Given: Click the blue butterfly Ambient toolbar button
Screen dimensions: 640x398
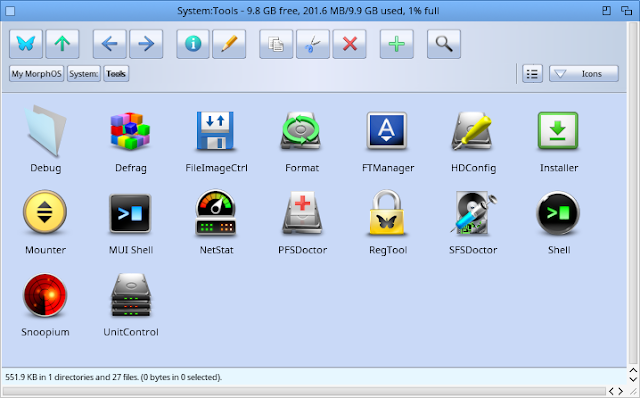Looking at the screenshot, I should [26, 44].
